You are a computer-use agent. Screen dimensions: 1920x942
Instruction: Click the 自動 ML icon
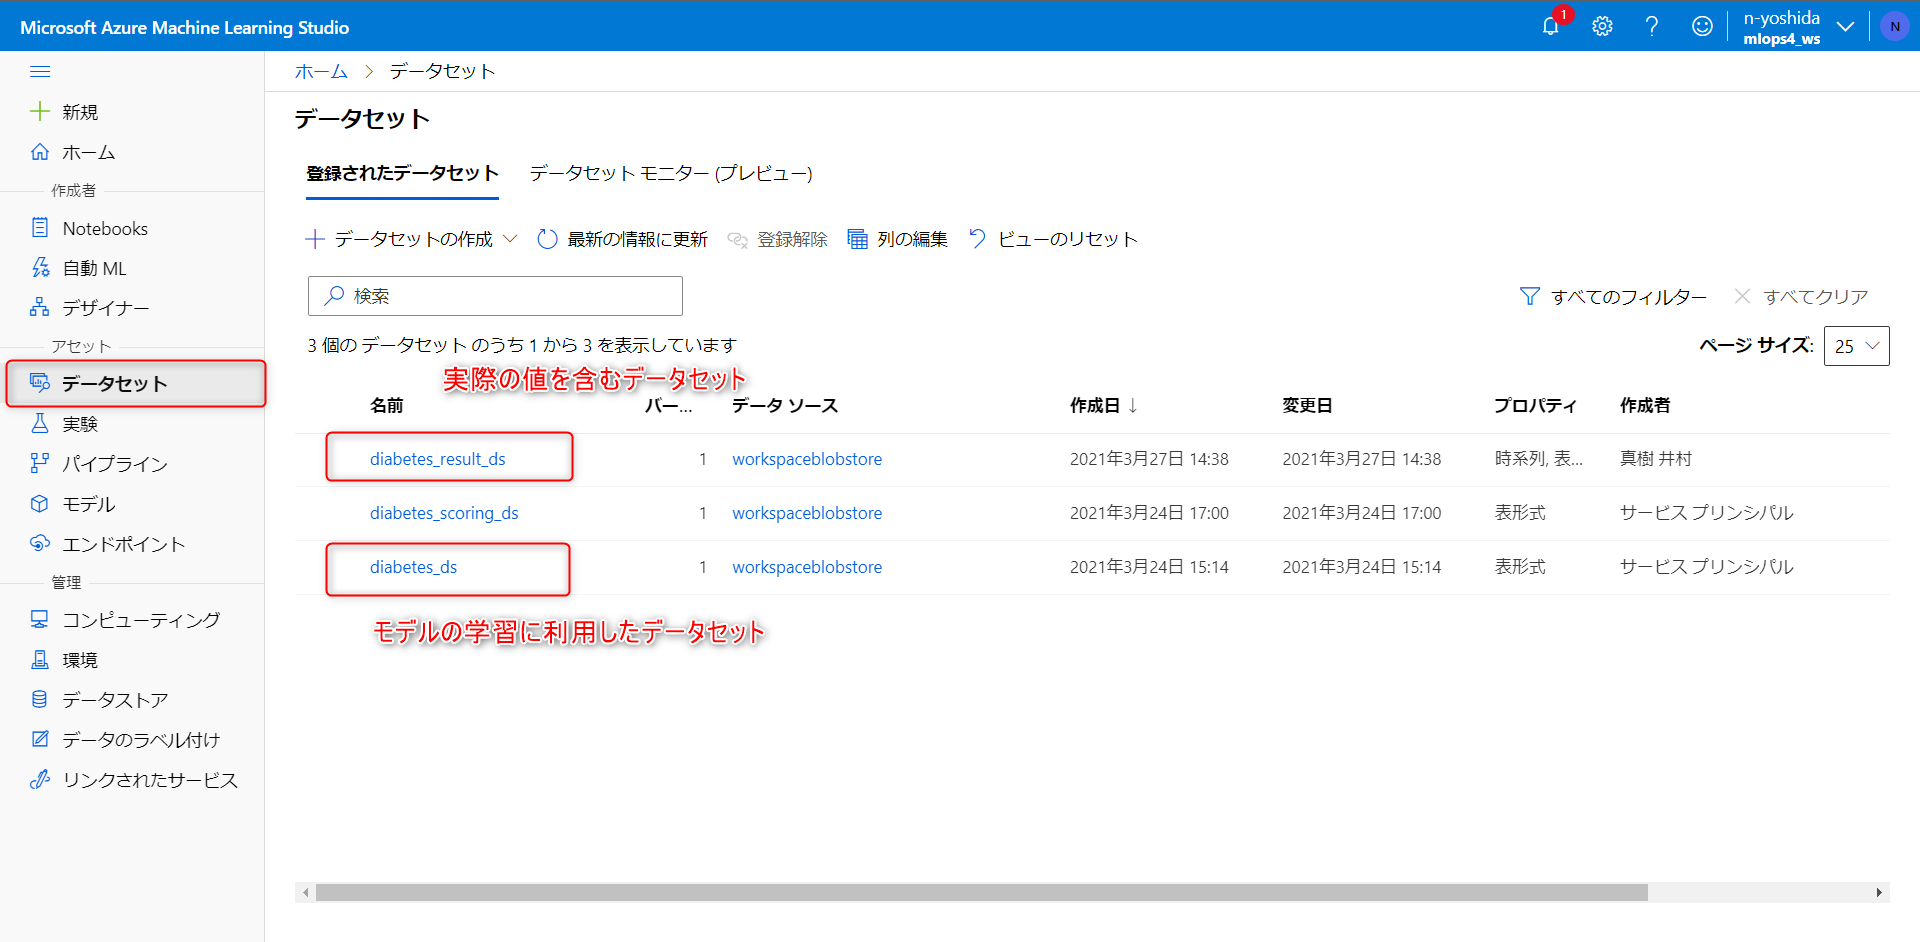coord(40,268)
